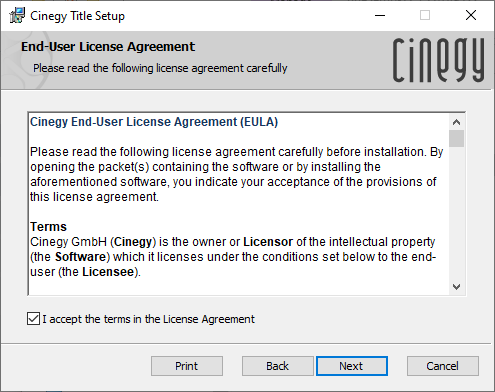Click the license scrollbar down arrow

coord(456,287)
